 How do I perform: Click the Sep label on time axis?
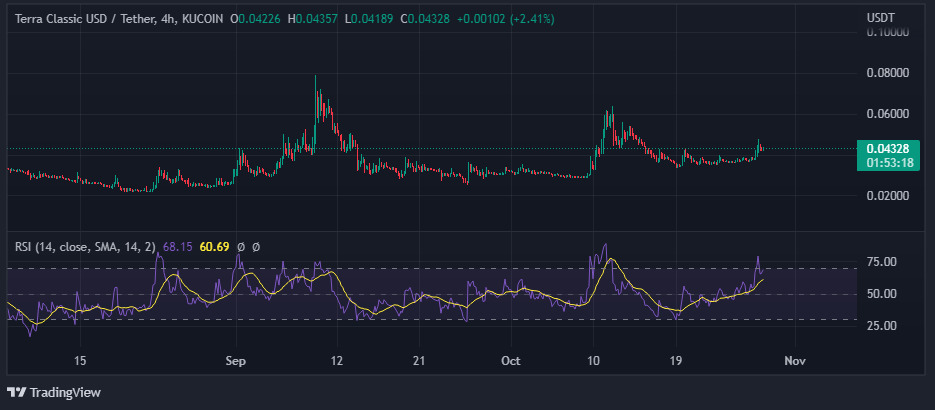click(237, 361)
